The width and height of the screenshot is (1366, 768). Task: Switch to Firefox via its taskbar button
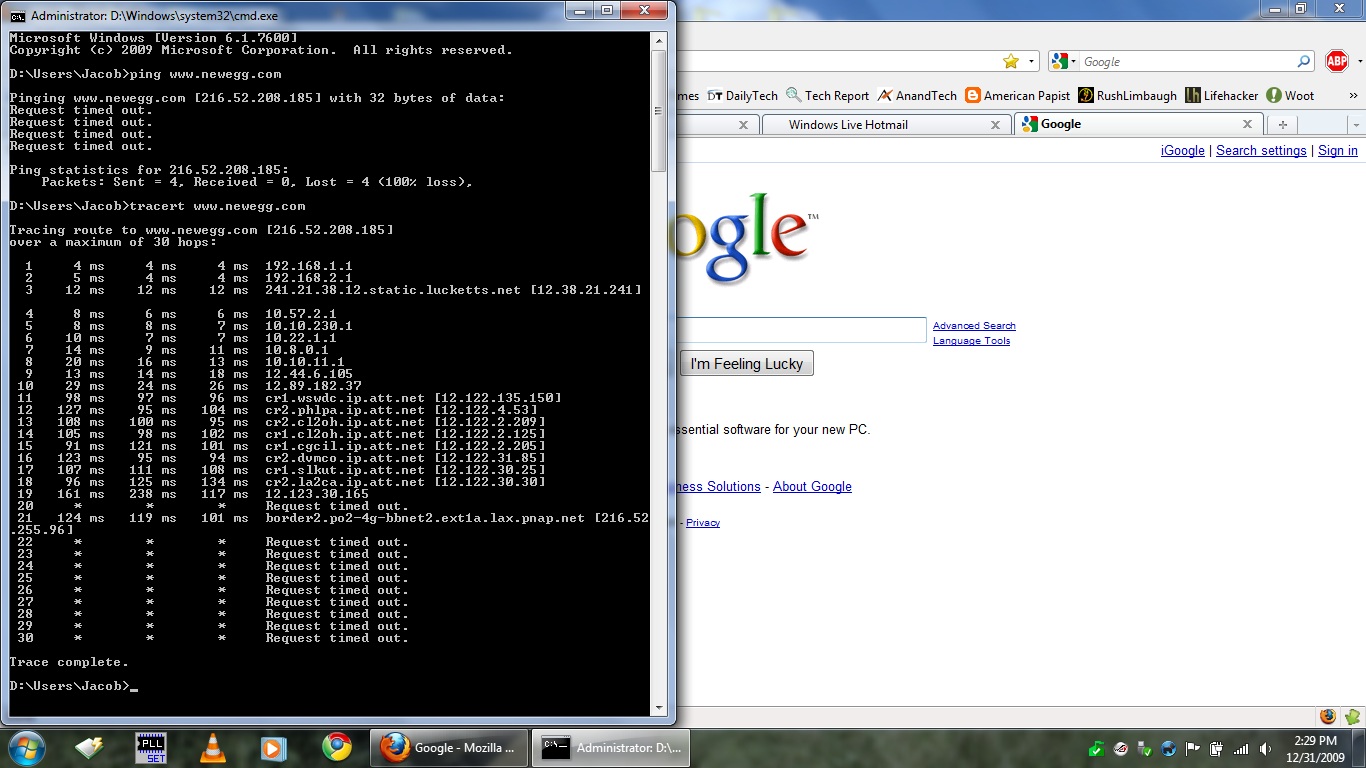449,748
